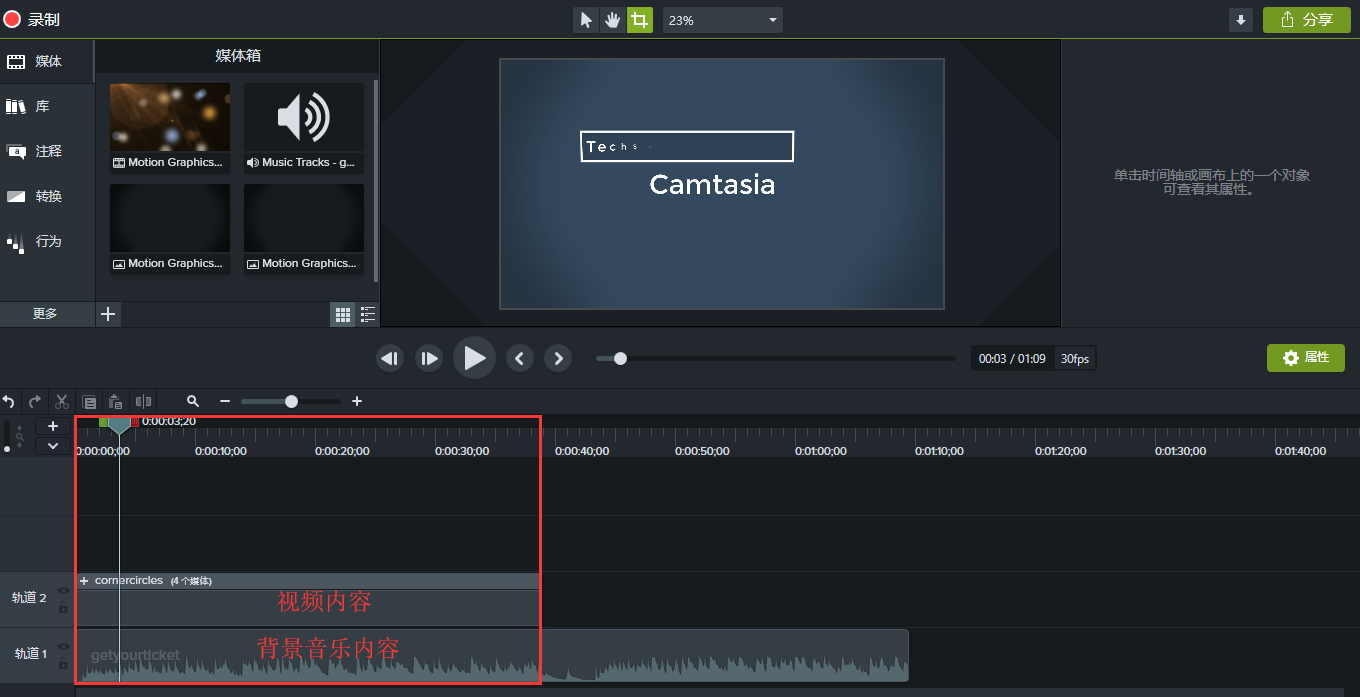This screenshot has height=697, width=1360.
Task: Expand the cornercircles group clip
Action: pos(84,581)
